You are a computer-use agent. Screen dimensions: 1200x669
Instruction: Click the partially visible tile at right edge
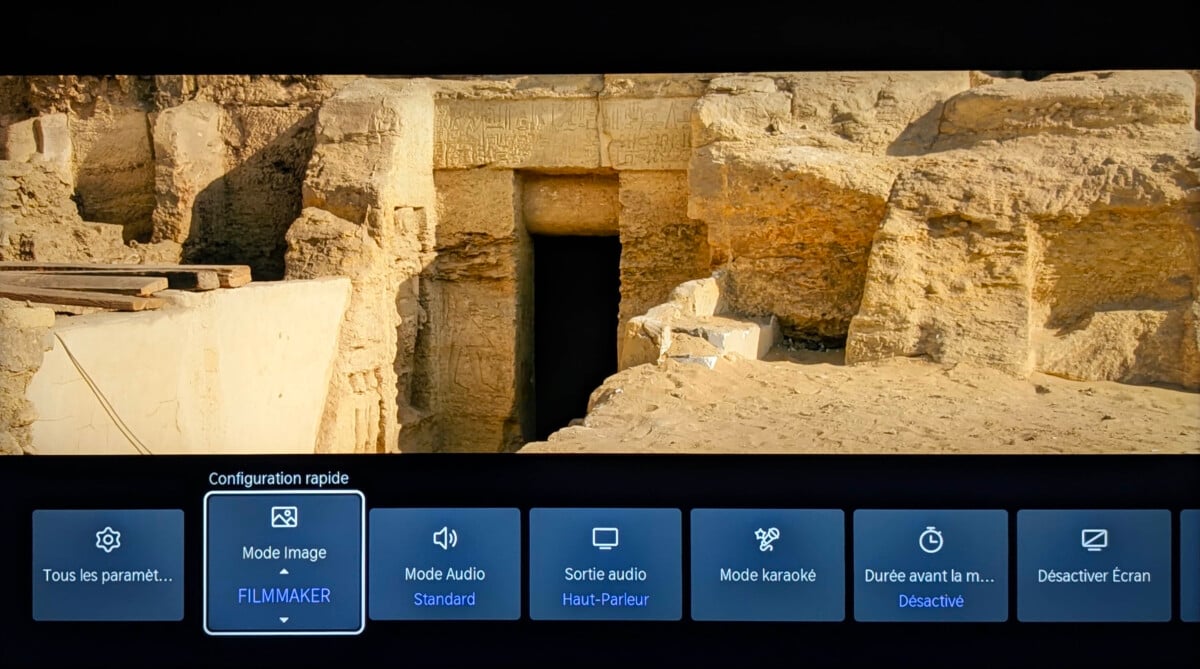point(1190,565)
